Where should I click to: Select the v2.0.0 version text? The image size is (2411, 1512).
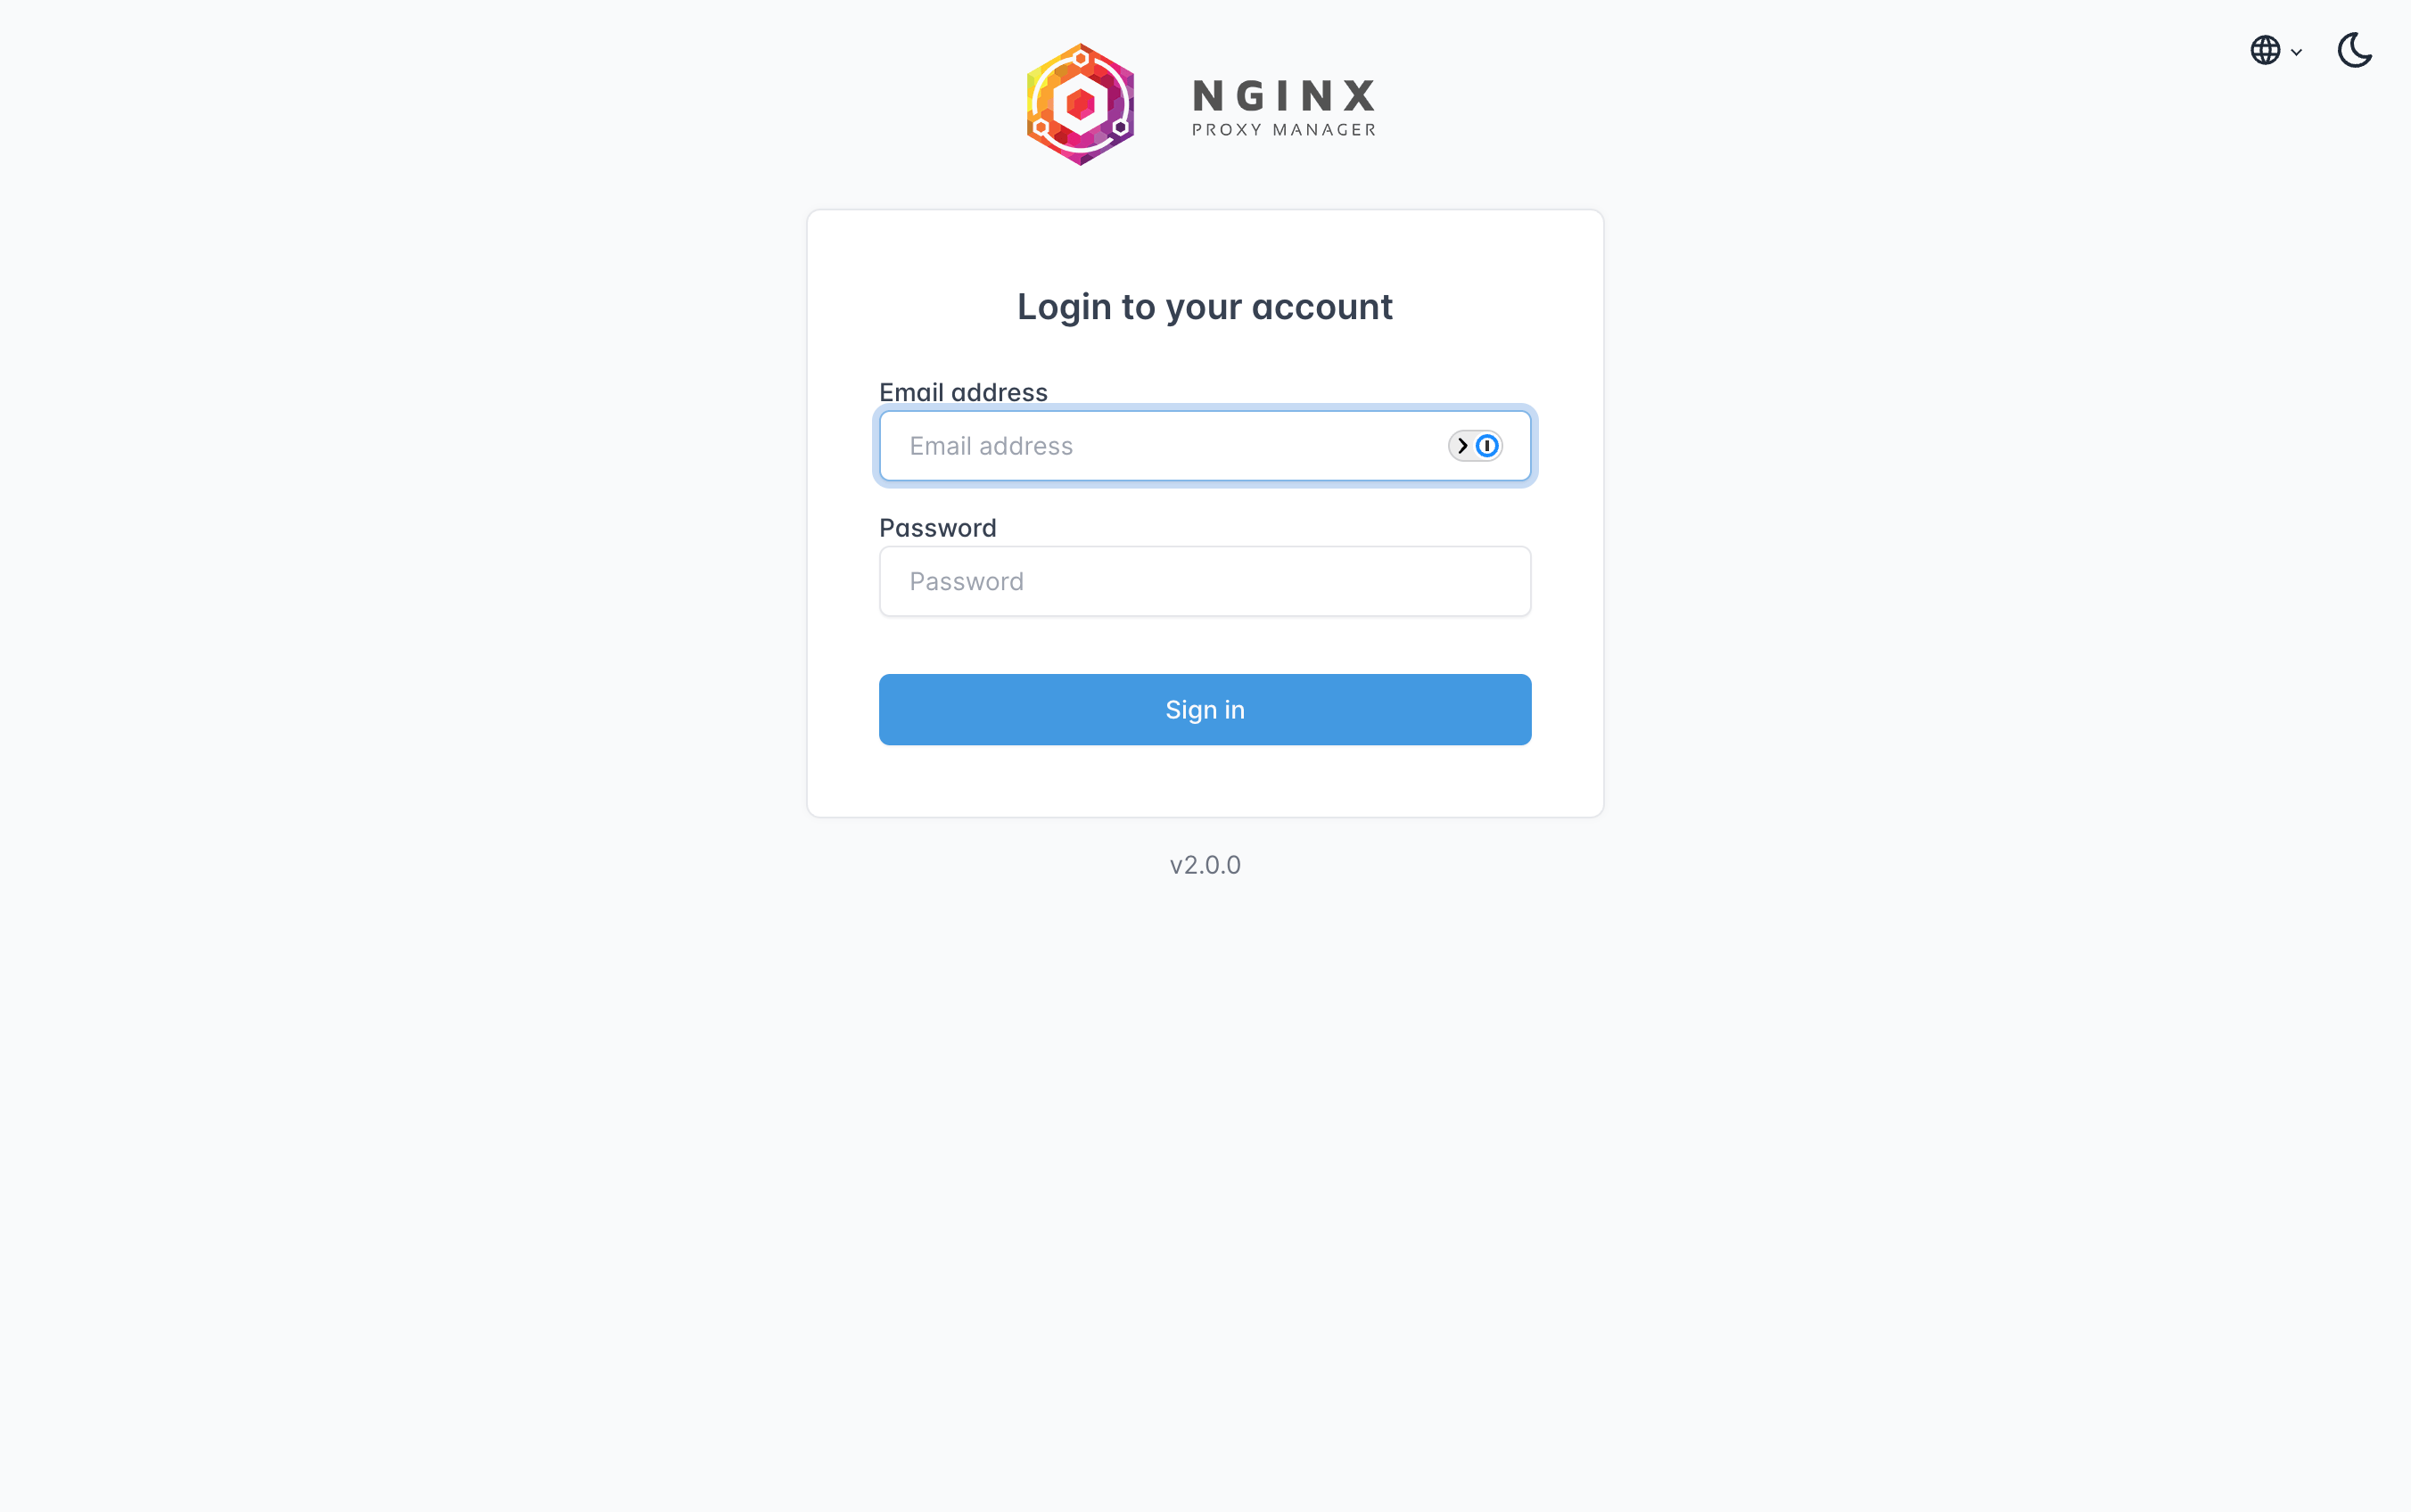[1205, 865]
